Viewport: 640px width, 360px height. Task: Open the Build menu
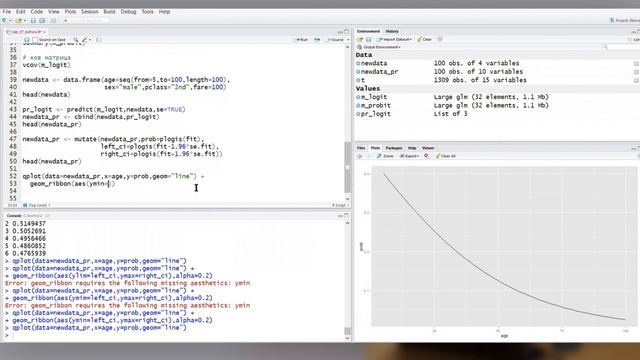(x=109, y=12)
